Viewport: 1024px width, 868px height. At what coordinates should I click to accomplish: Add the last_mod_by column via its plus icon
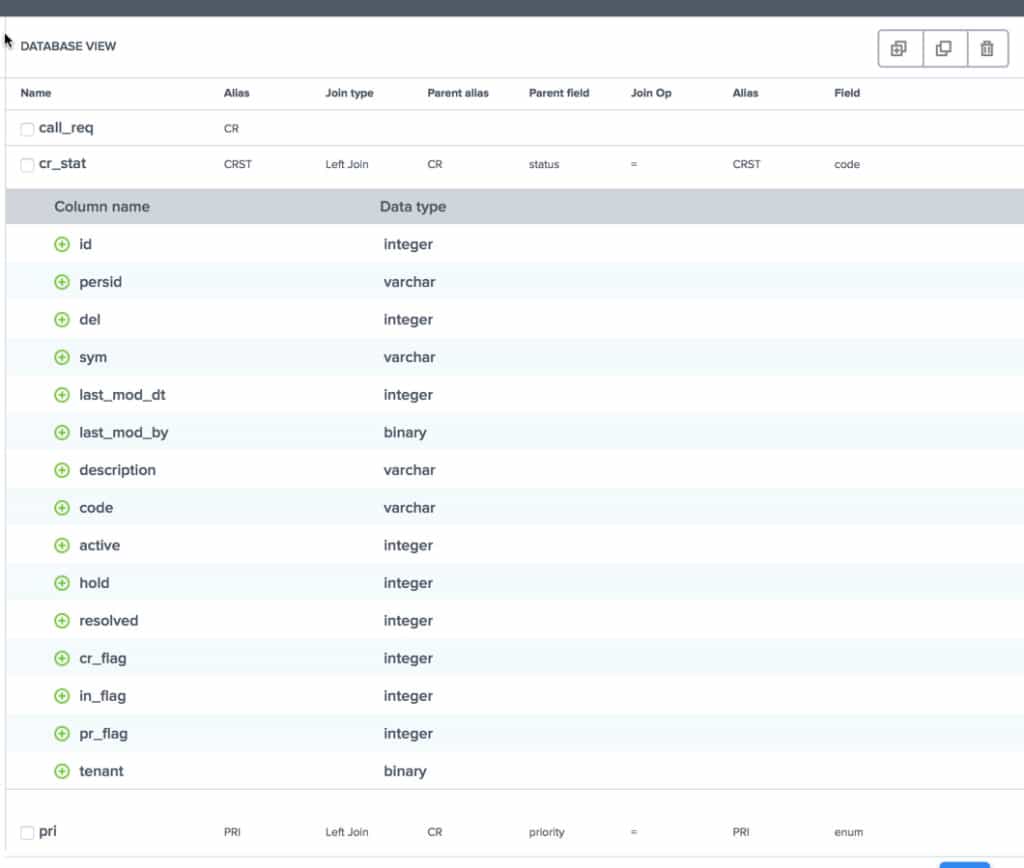[61, 432]
